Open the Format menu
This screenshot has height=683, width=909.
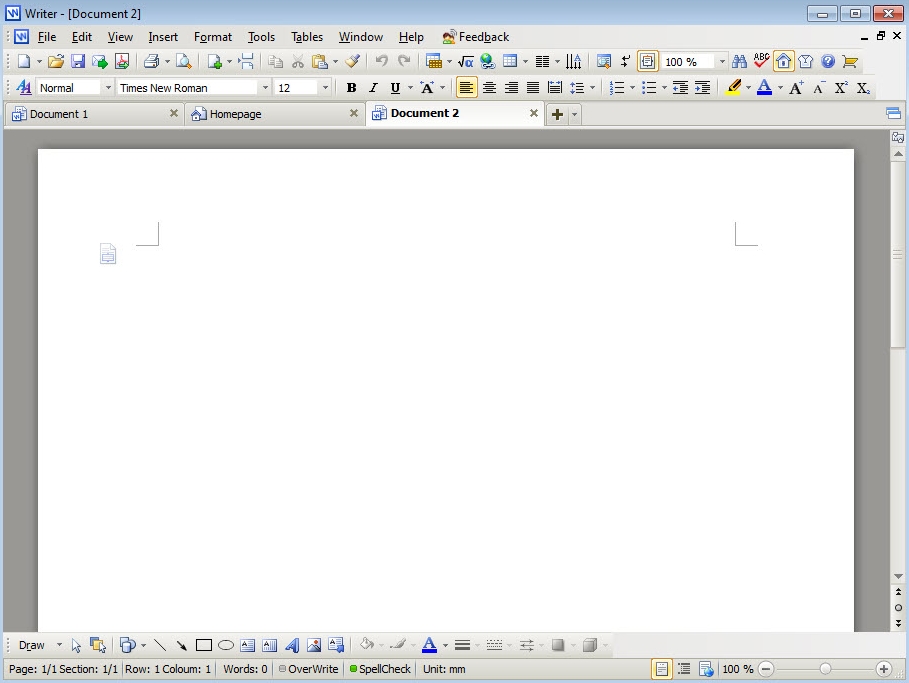tap(212, 37)
